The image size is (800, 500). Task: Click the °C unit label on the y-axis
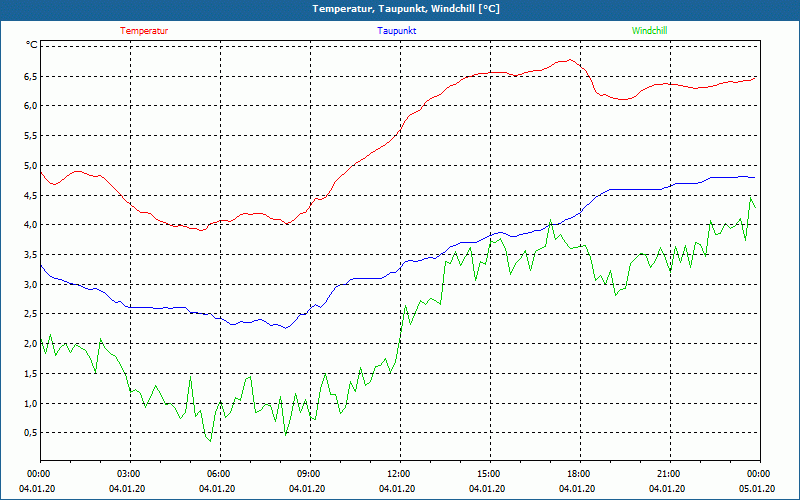coord(32,45)
